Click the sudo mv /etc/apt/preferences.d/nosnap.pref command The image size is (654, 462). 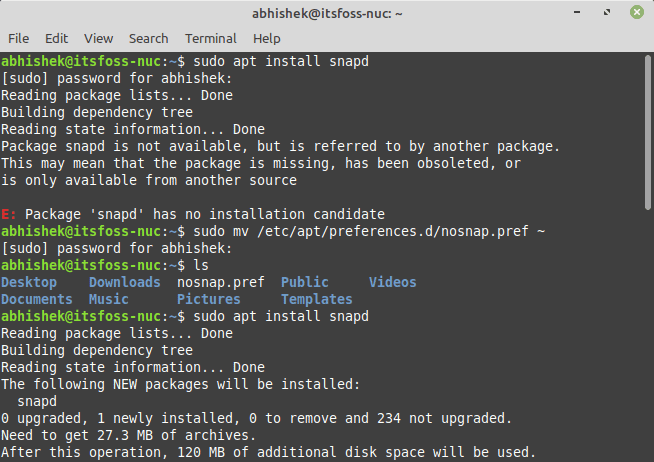point(369,231)
